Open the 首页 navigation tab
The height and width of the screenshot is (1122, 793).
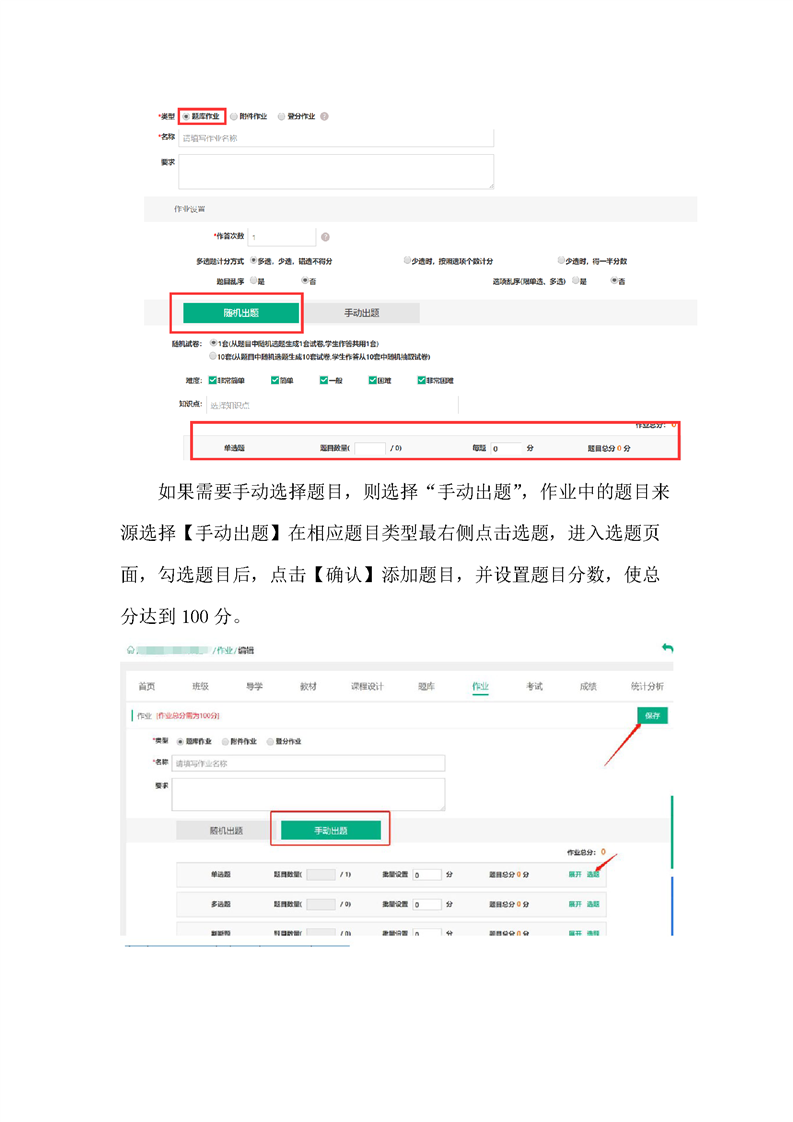click(x=147, y=686)
